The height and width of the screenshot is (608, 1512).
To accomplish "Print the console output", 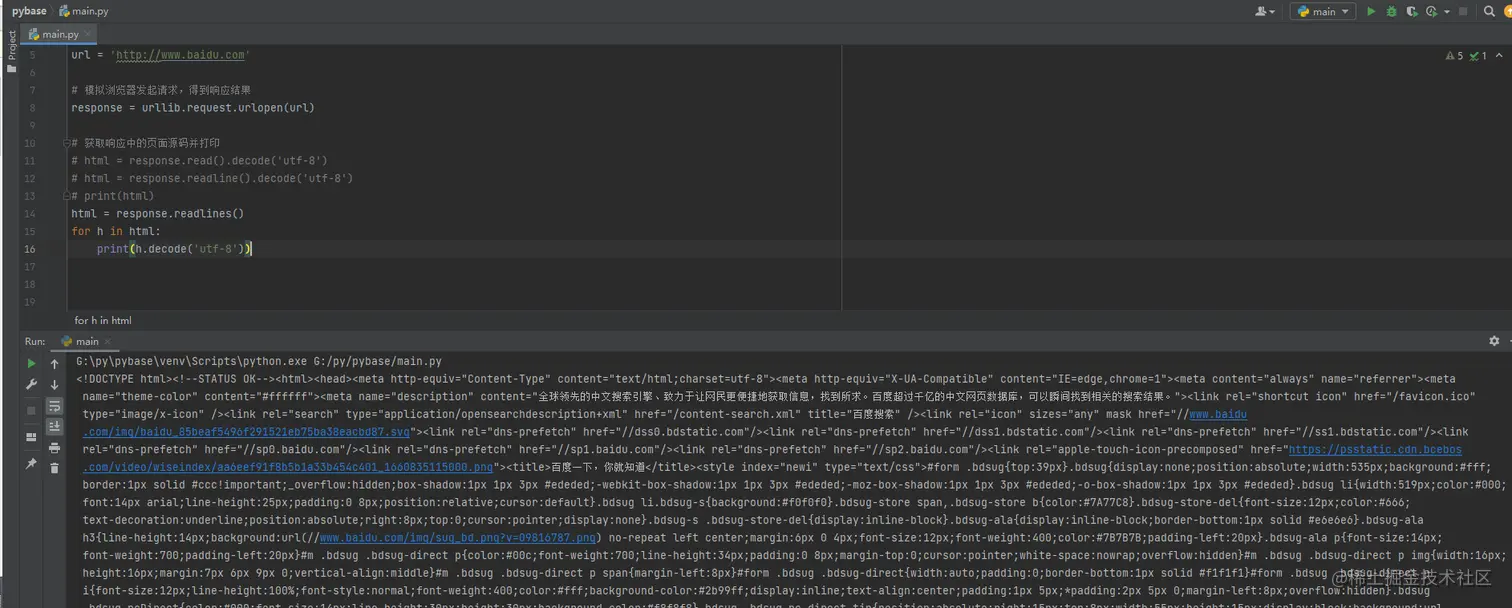I will pos(55,447).
